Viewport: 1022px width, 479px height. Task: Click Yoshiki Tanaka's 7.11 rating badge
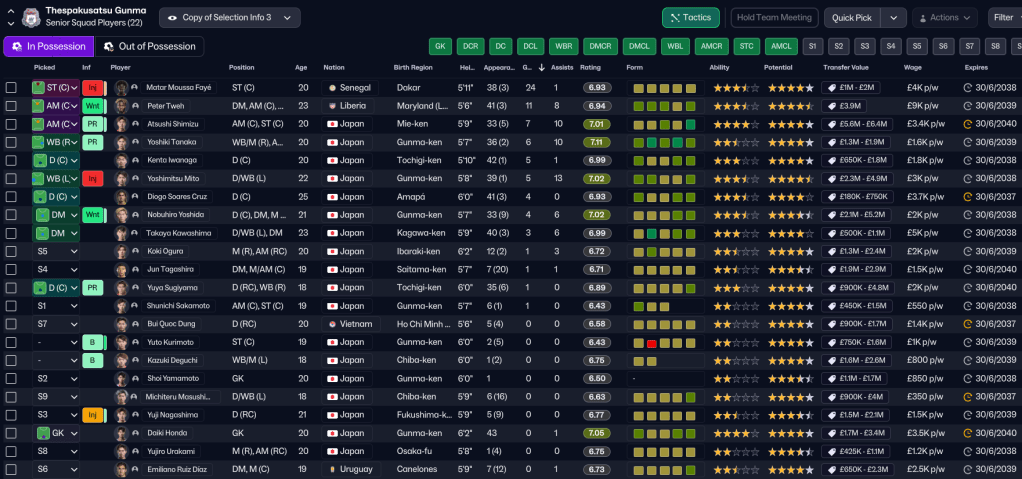(x=596, y=142)
